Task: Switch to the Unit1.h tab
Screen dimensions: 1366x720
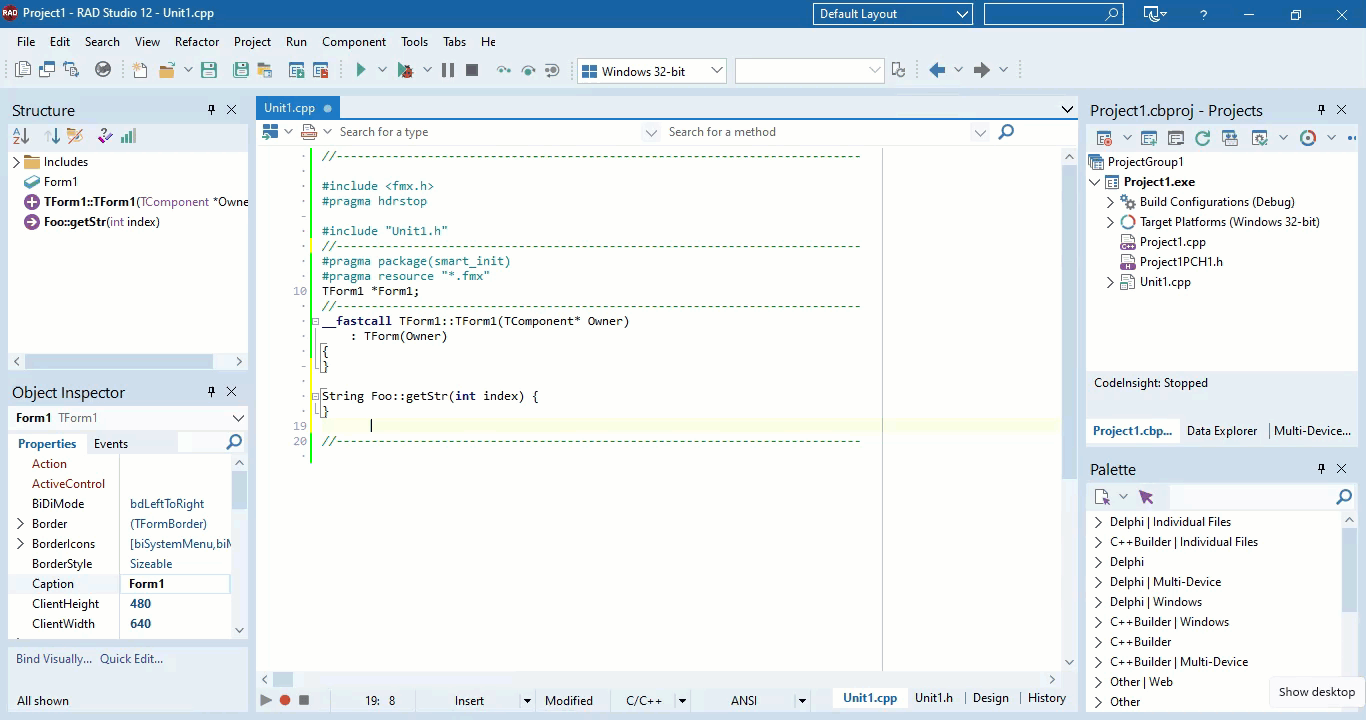Action: pyautogui.click(x=934, y=698)
